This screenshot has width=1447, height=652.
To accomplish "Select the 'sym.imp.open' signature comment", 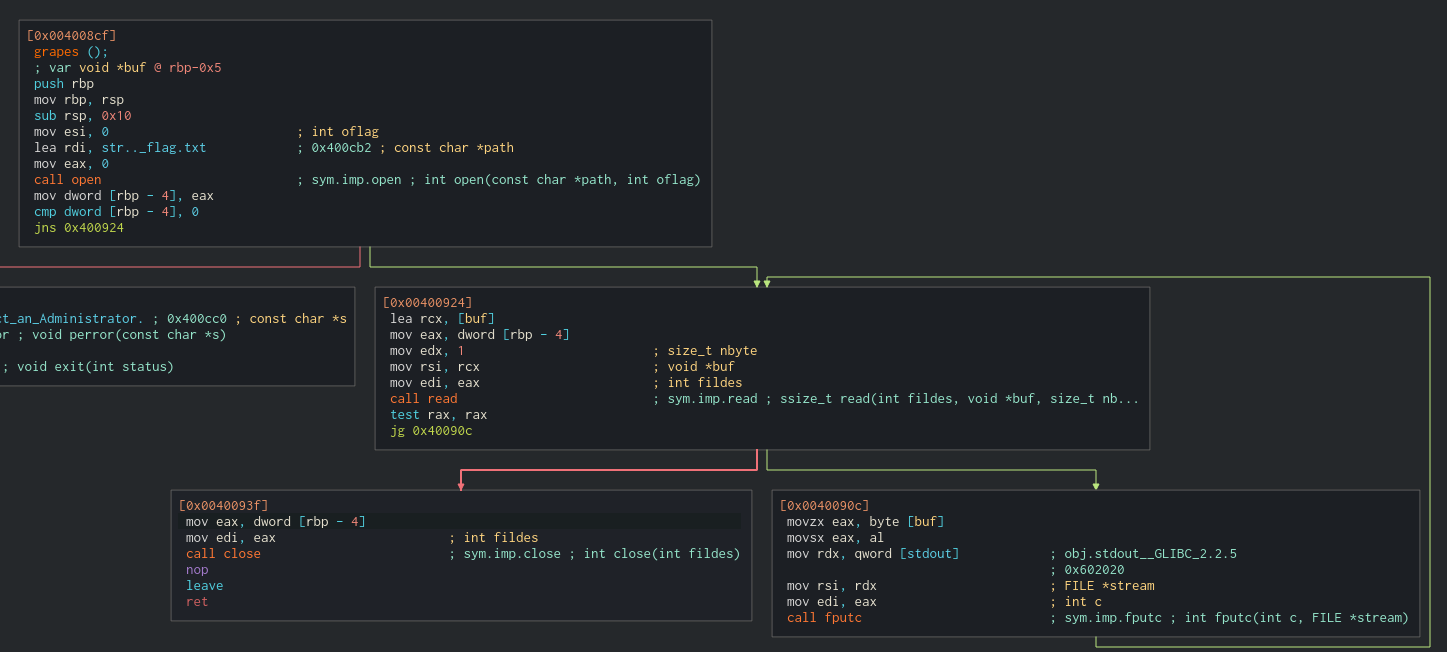I will tap(499, 180).
